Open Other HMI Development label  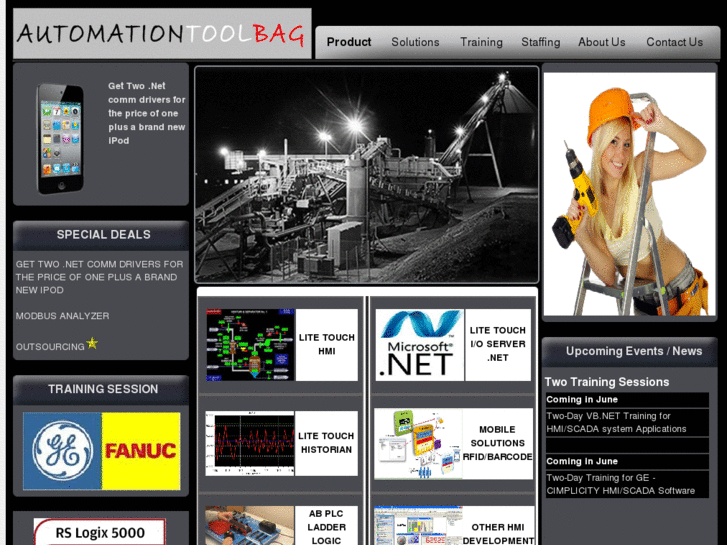[x=498, y=533]
